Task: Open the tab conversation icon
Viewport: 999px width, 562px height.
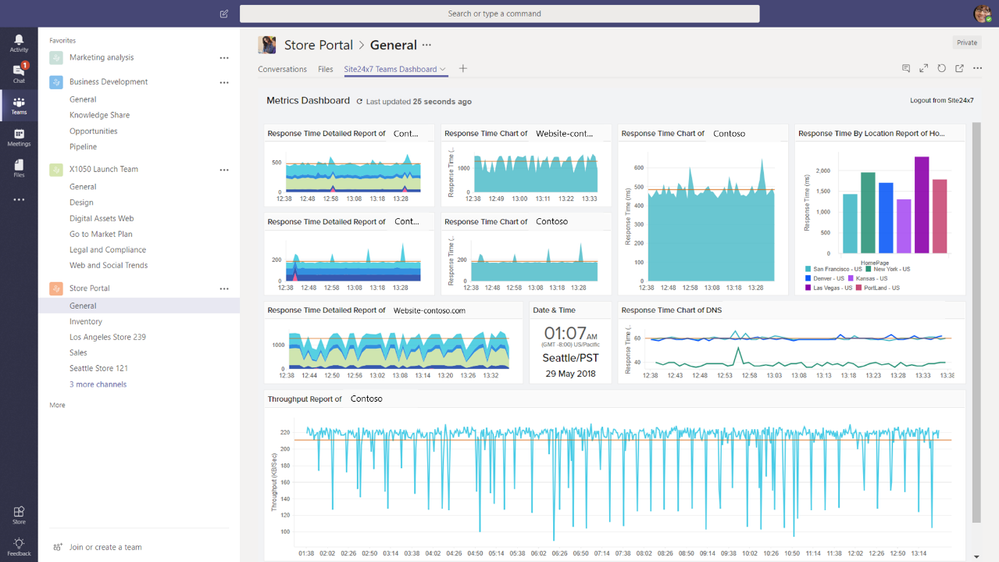Action: click(x=905, y=68)
